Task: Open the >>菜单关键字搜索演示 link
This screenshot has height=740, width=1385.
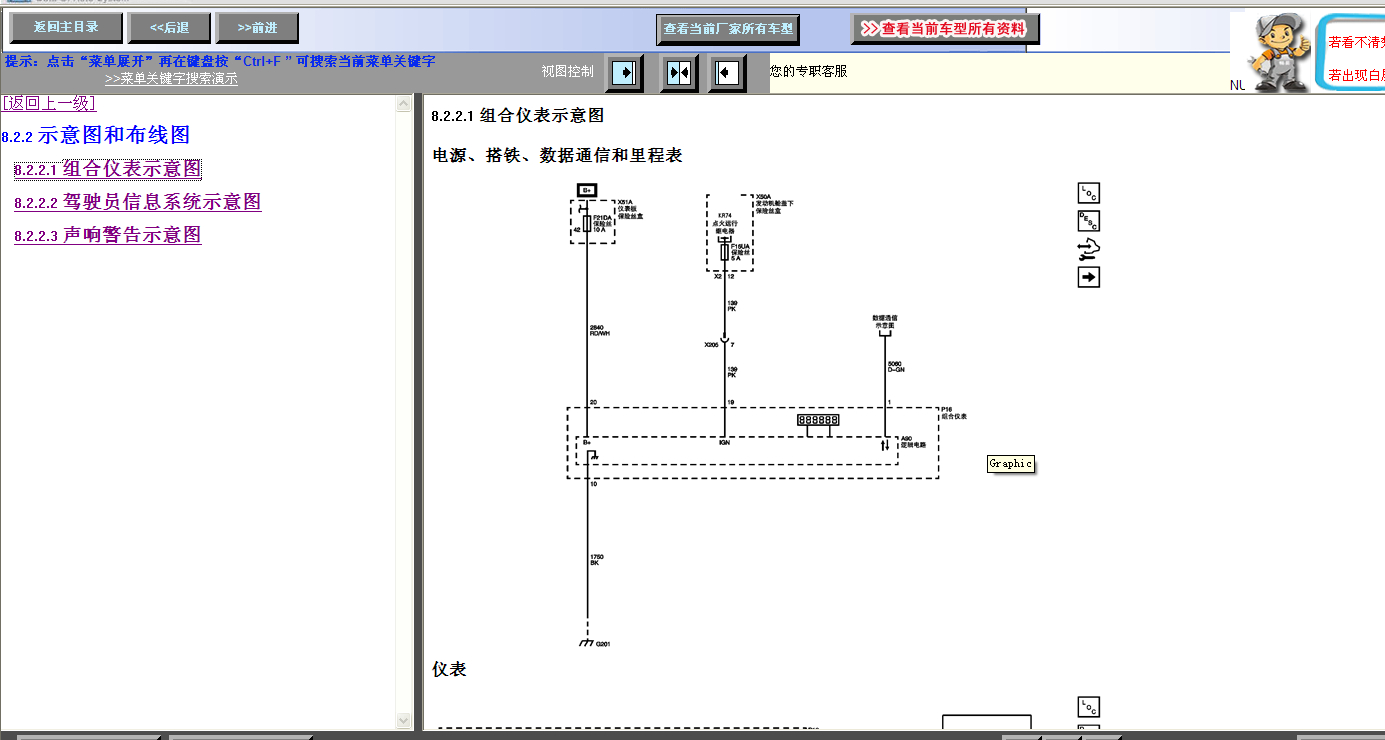Action: pyautogui.click(x=171, y=79)
